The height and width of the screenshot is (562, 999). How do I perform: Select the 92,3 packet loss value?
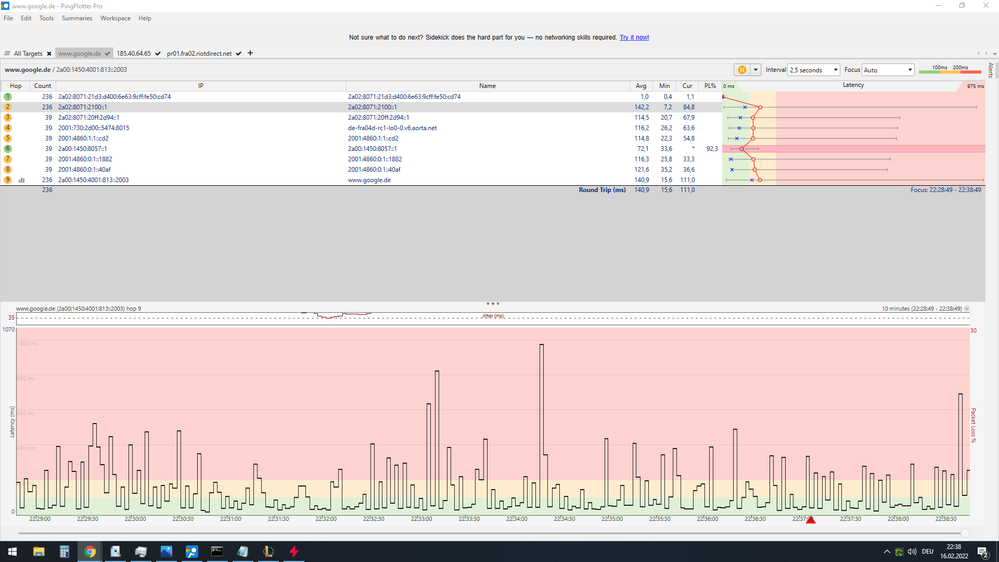coord(712,149)
